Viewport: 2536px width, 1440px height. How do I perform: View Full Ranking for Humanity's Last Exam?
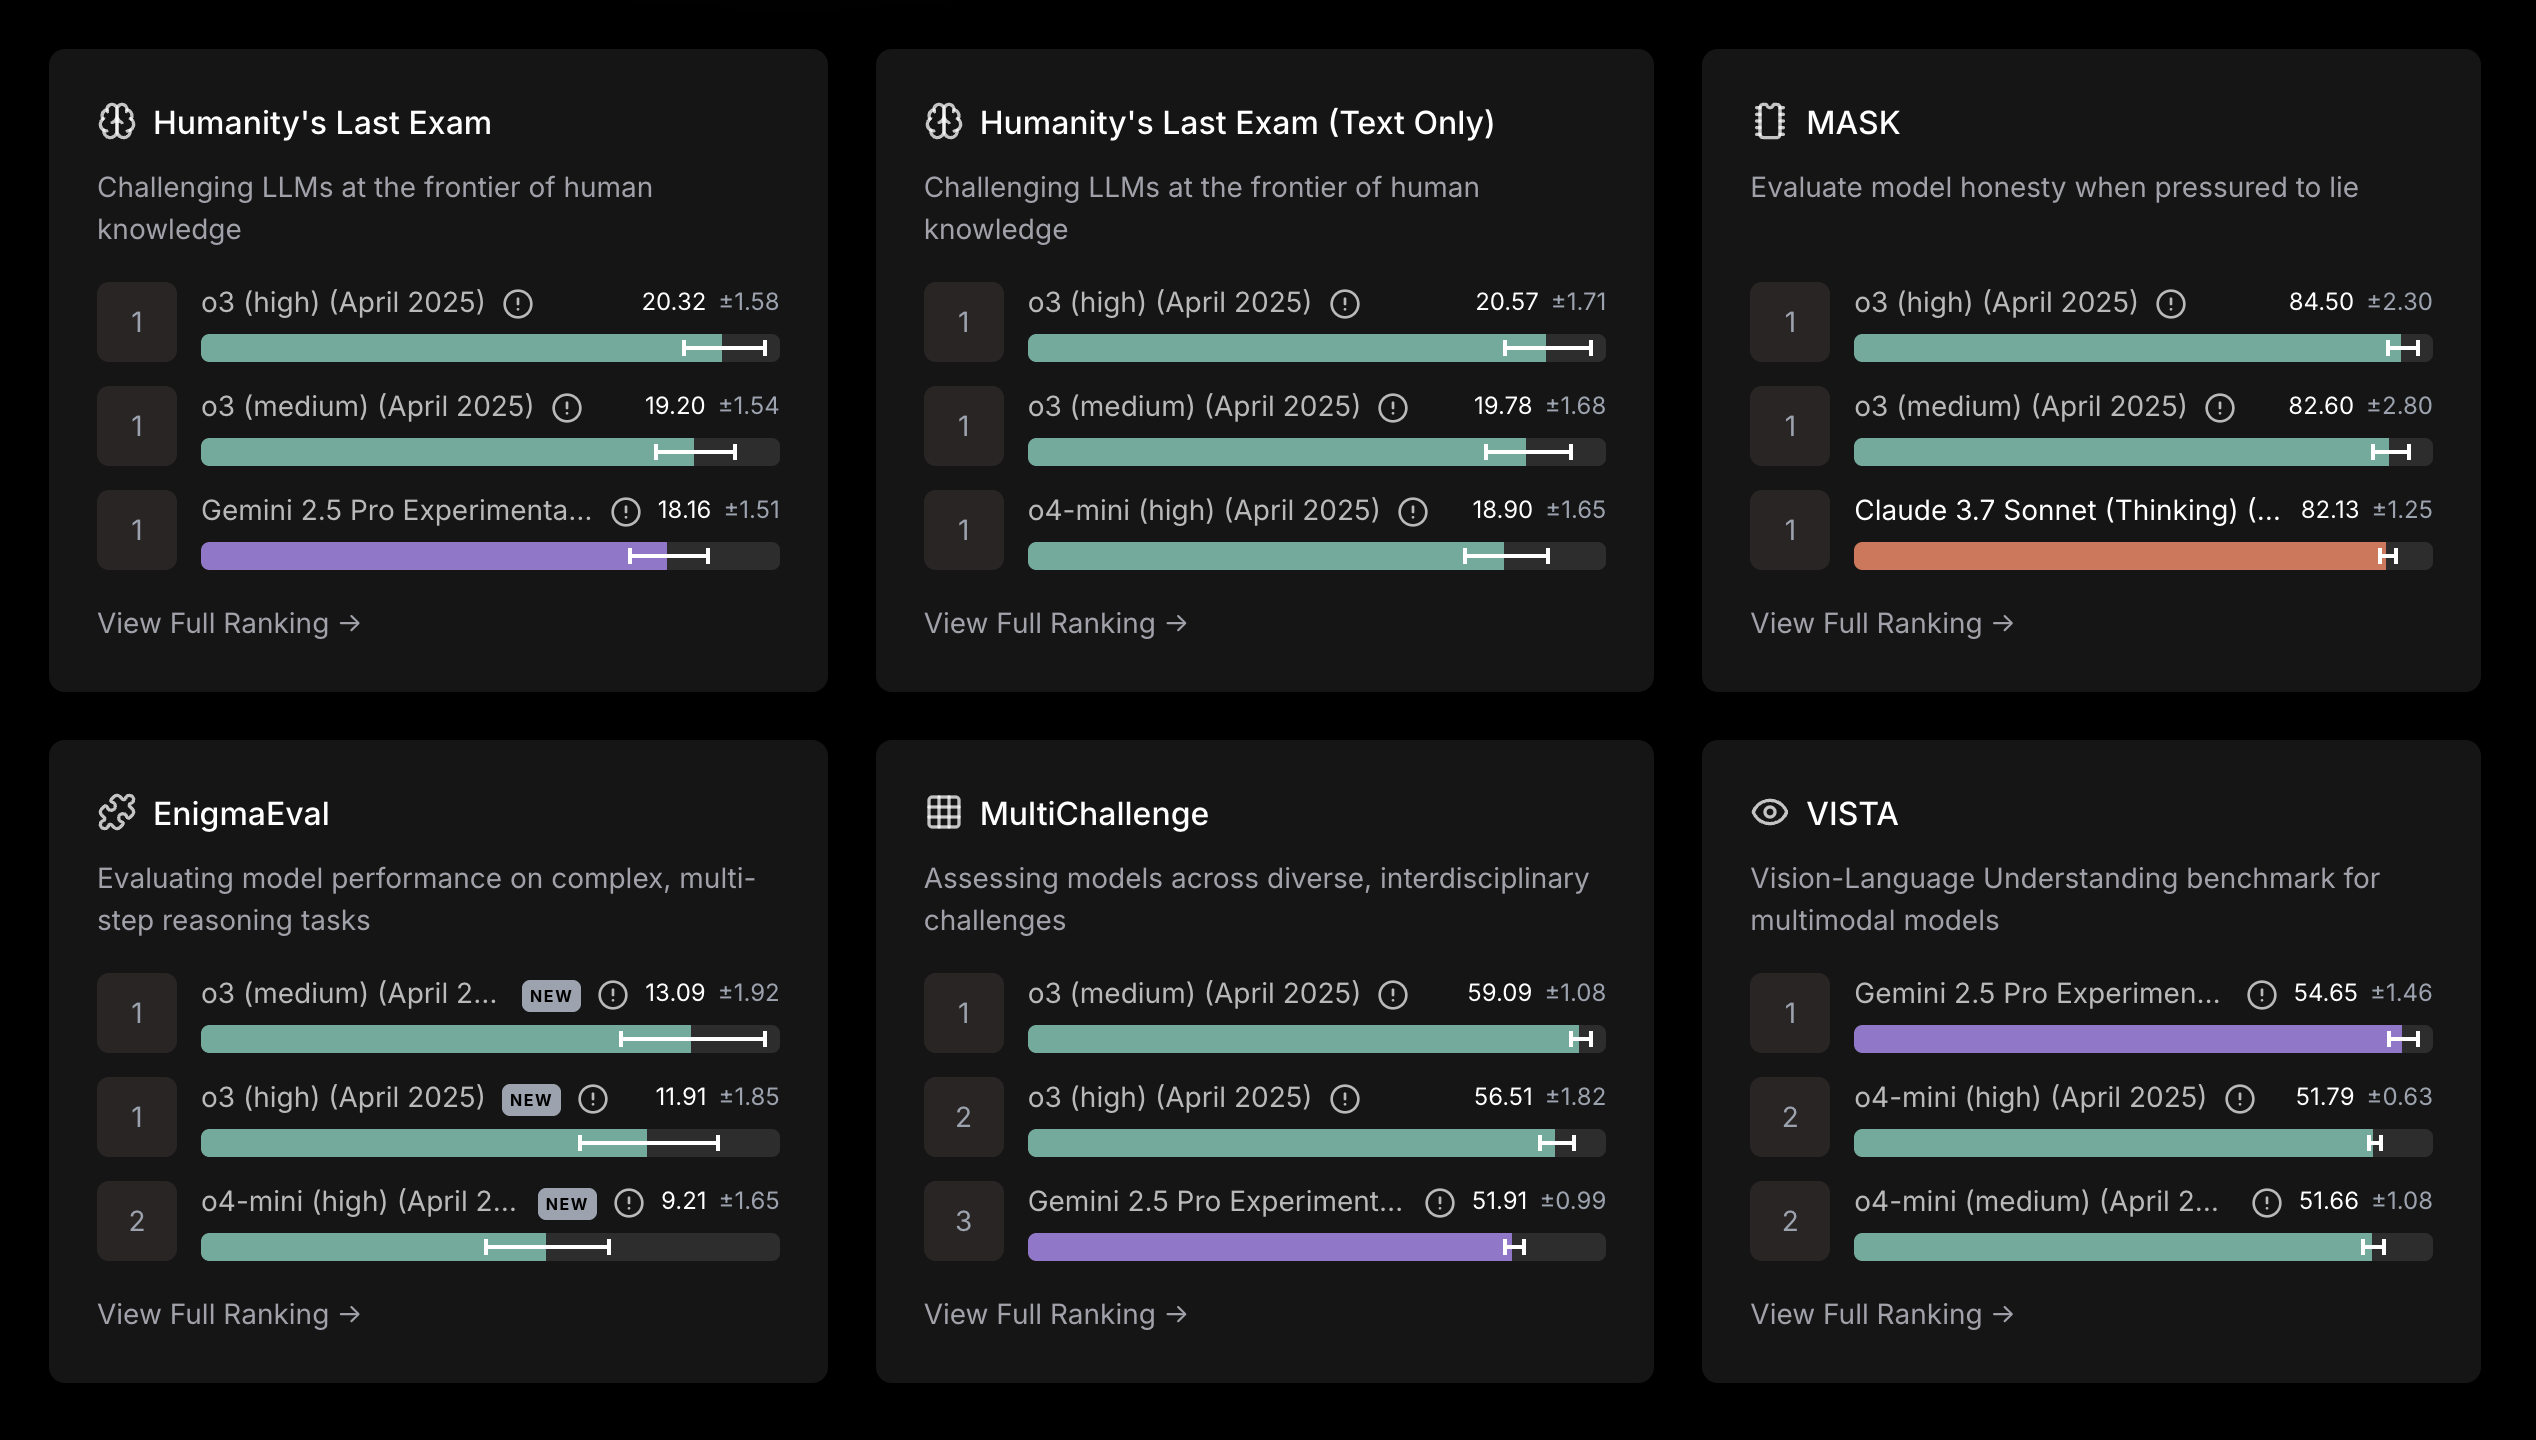[x=229, y=623]
